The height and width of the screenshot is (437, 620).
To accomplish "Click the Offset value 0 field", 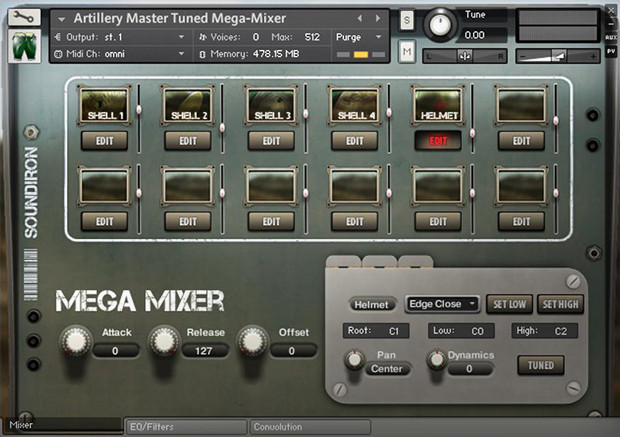I will (x=293, y=351).
